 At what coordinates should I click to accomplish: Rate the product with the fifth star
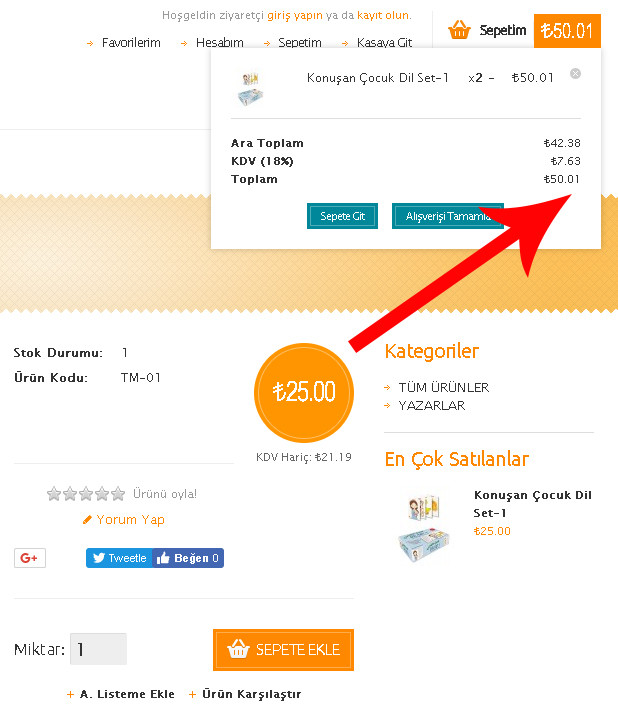point(118,494)
